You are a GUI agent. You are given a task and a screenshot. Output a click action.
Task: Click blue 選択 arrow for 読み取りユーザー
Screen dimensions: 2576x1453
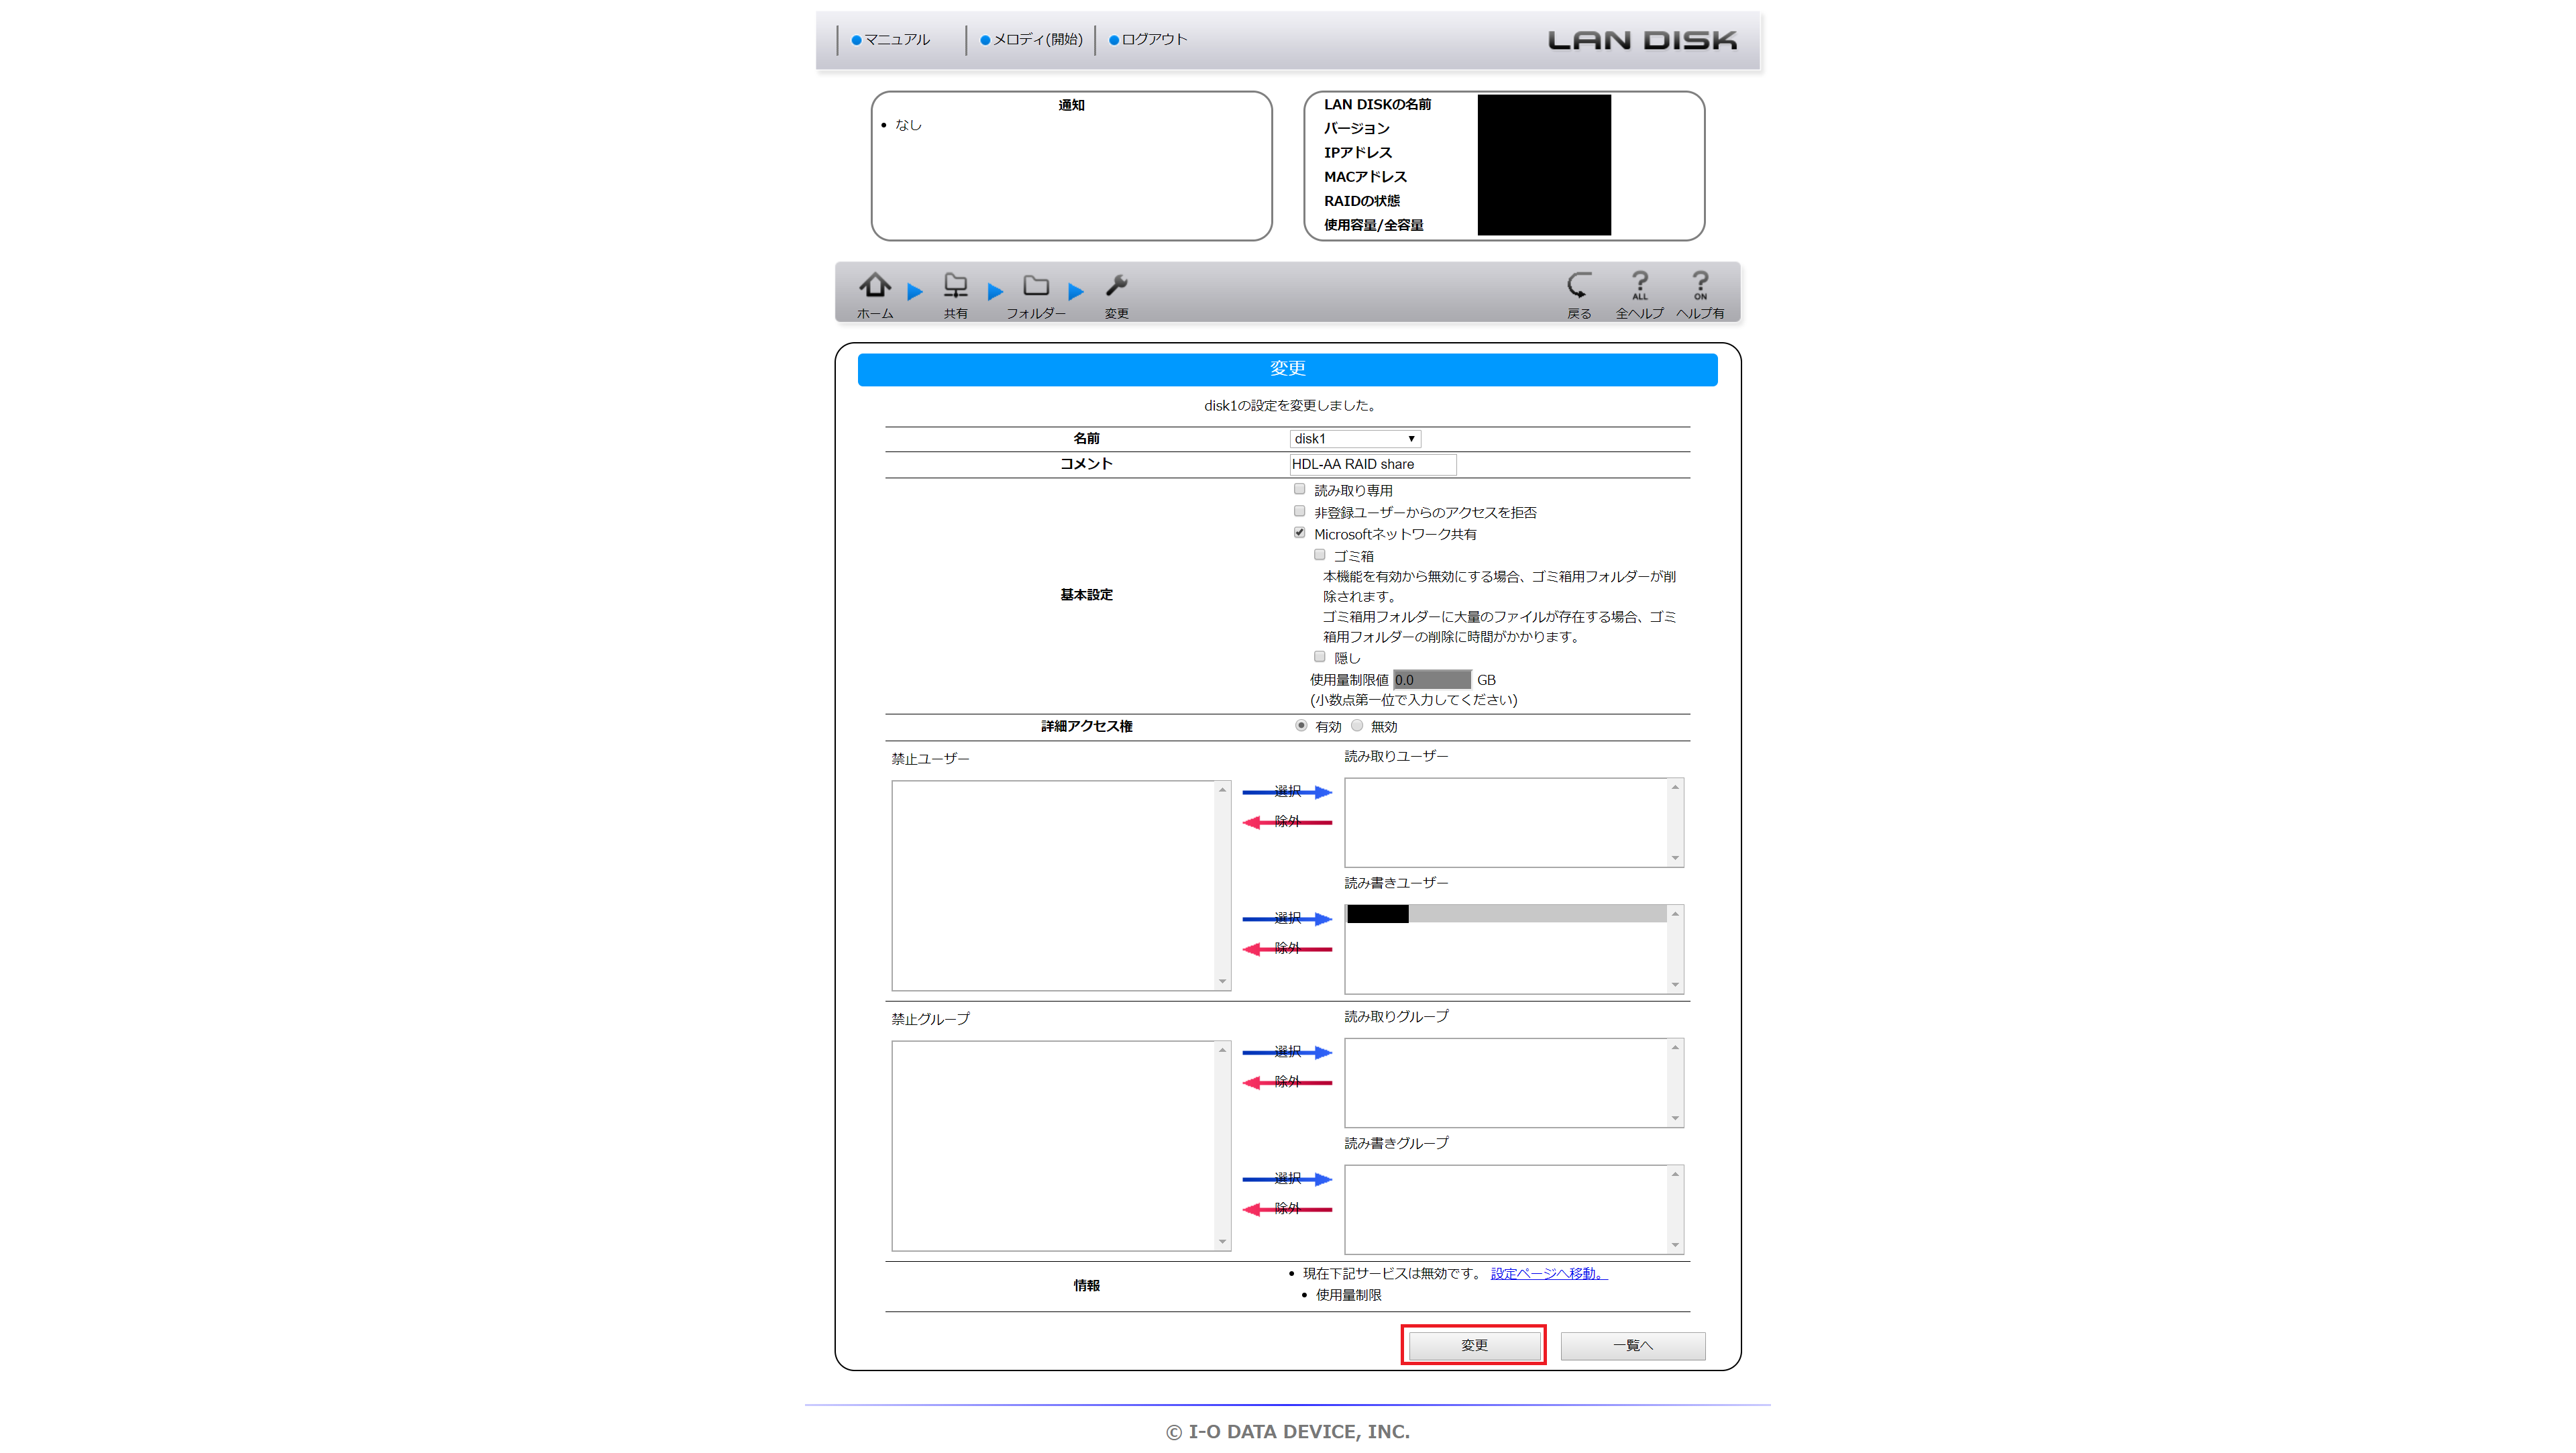coord(1287,792)
